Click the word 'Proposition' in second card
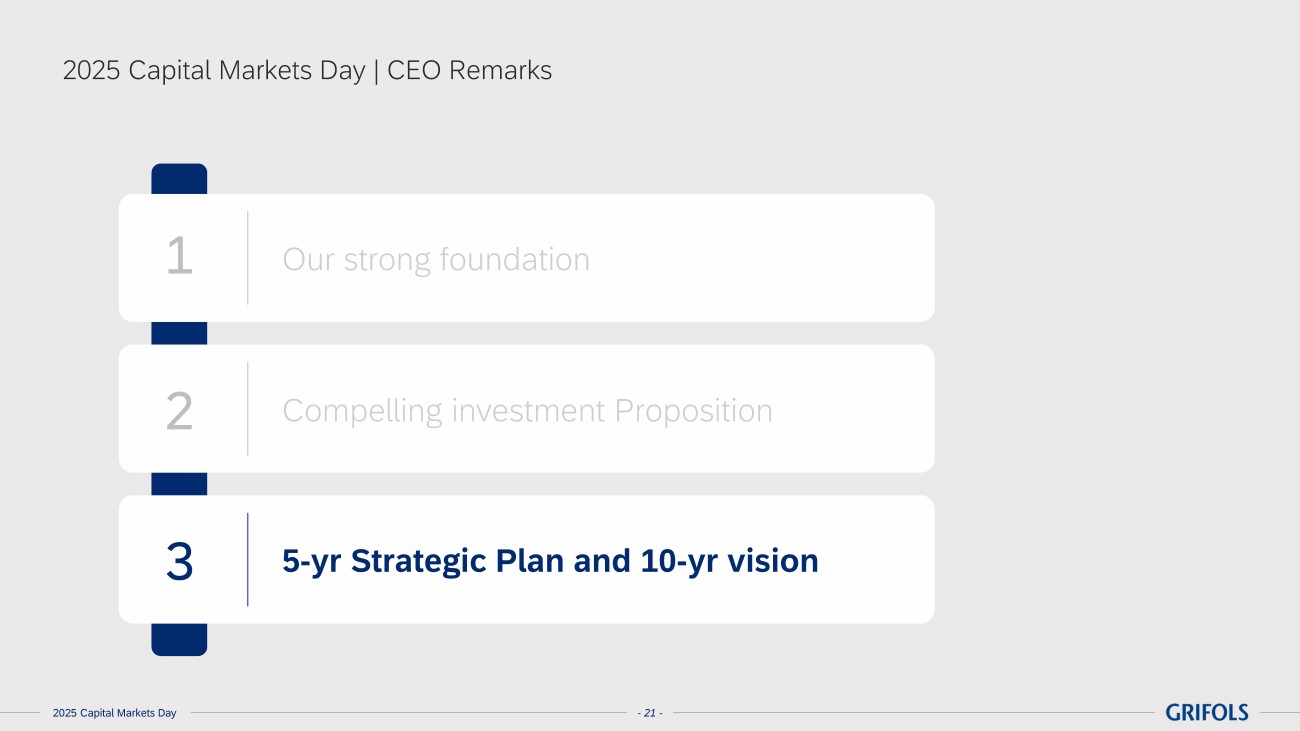1300x731 pixels. [x=693, y=411]
